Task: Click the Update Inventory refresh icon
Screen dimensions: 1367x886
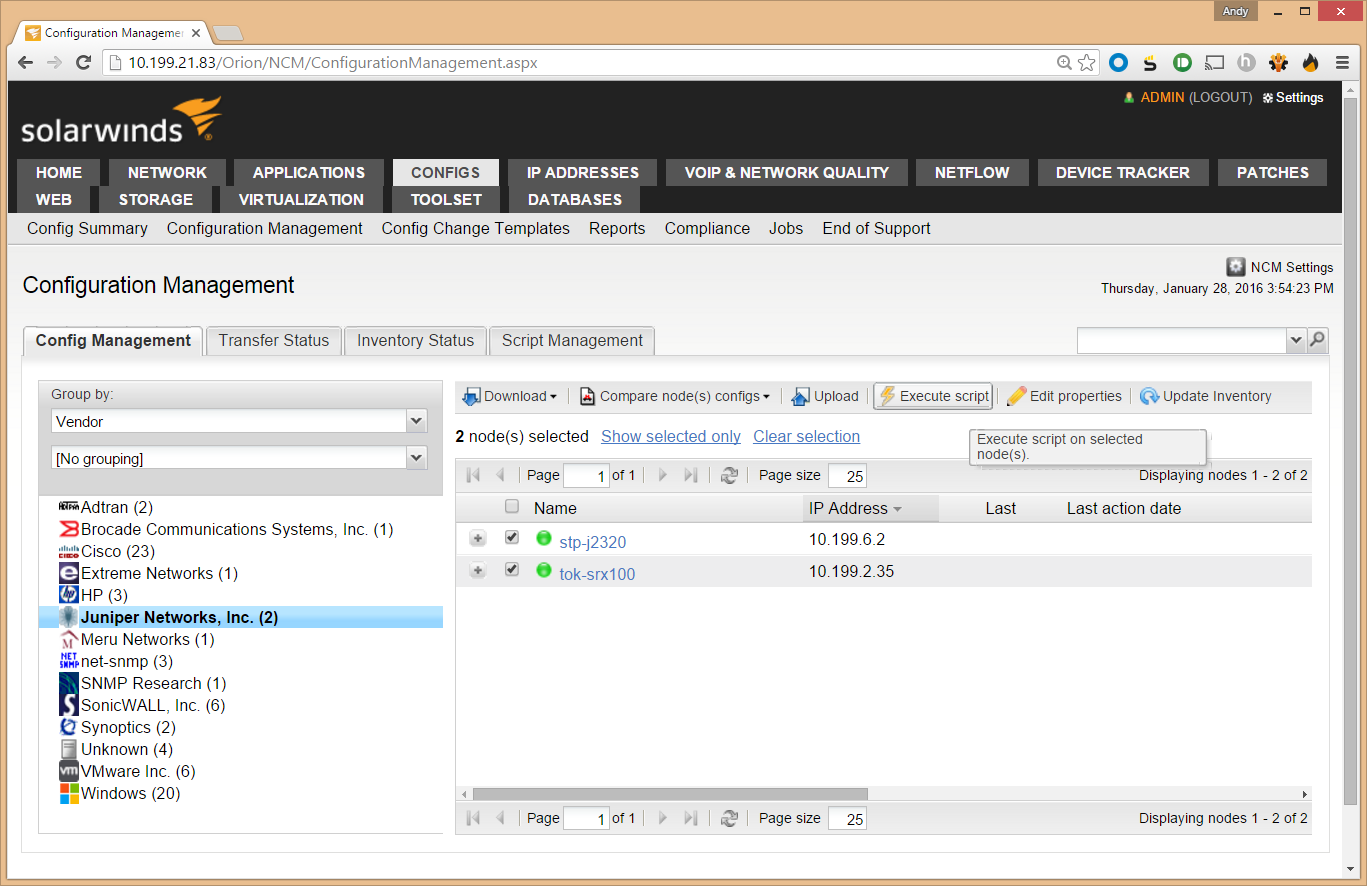Action: [x=1149, y=397]
